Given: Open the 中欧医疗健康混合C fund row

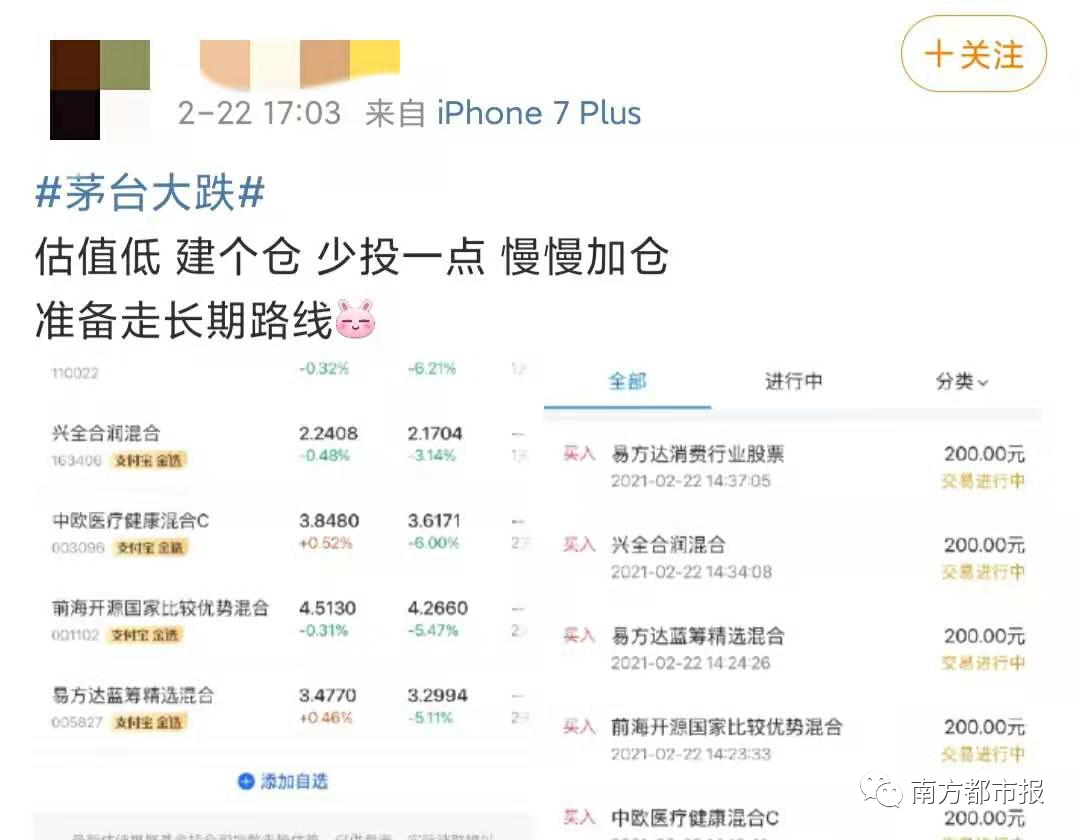Looking at the screenshot, I should (x=130, y=520).
